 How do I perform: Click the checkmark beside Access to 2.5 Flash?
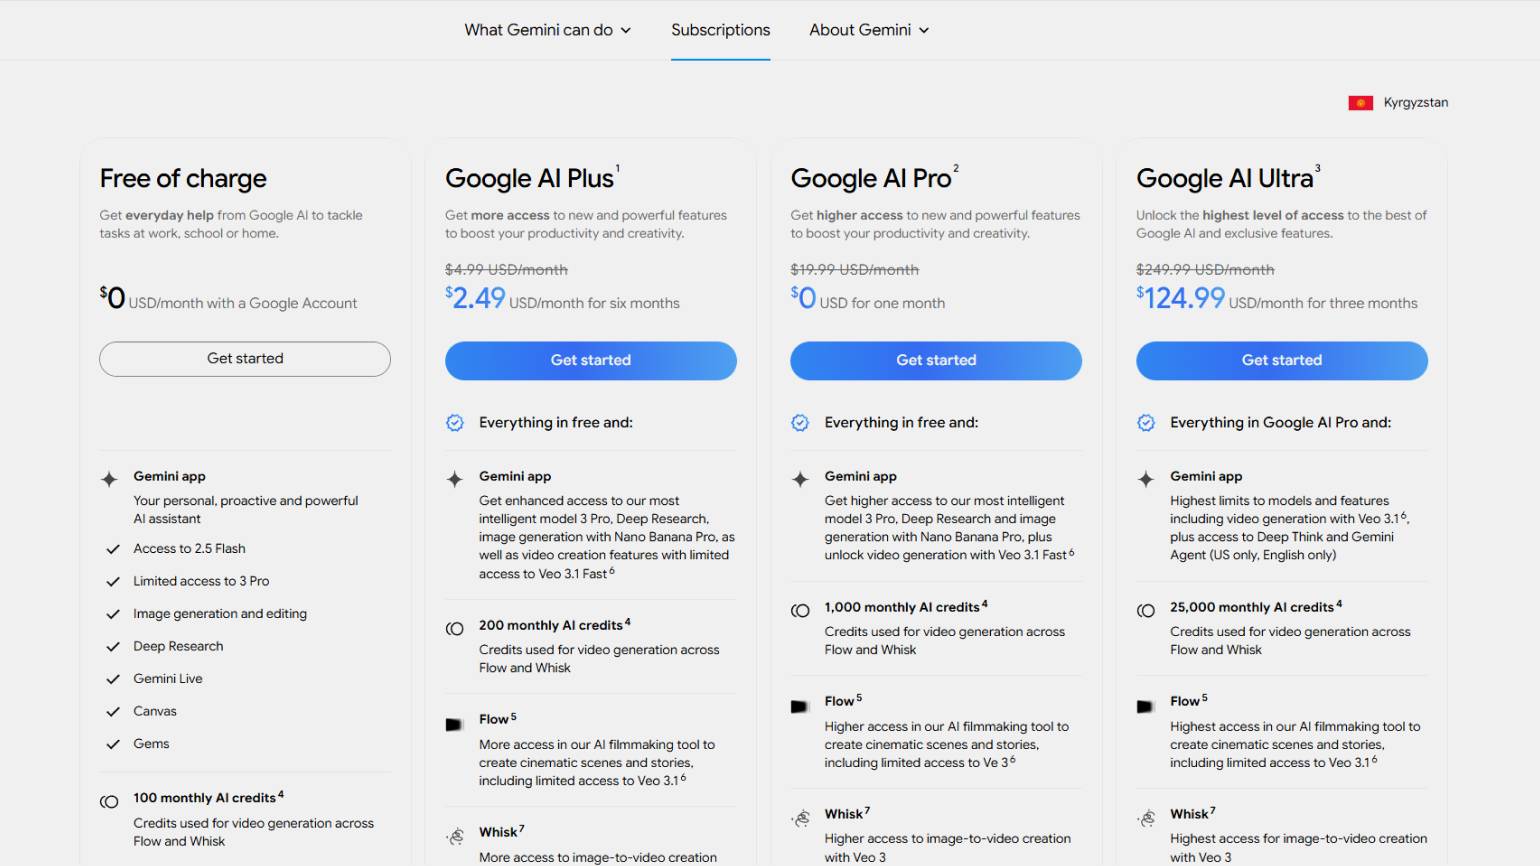(x=113, y=549)
